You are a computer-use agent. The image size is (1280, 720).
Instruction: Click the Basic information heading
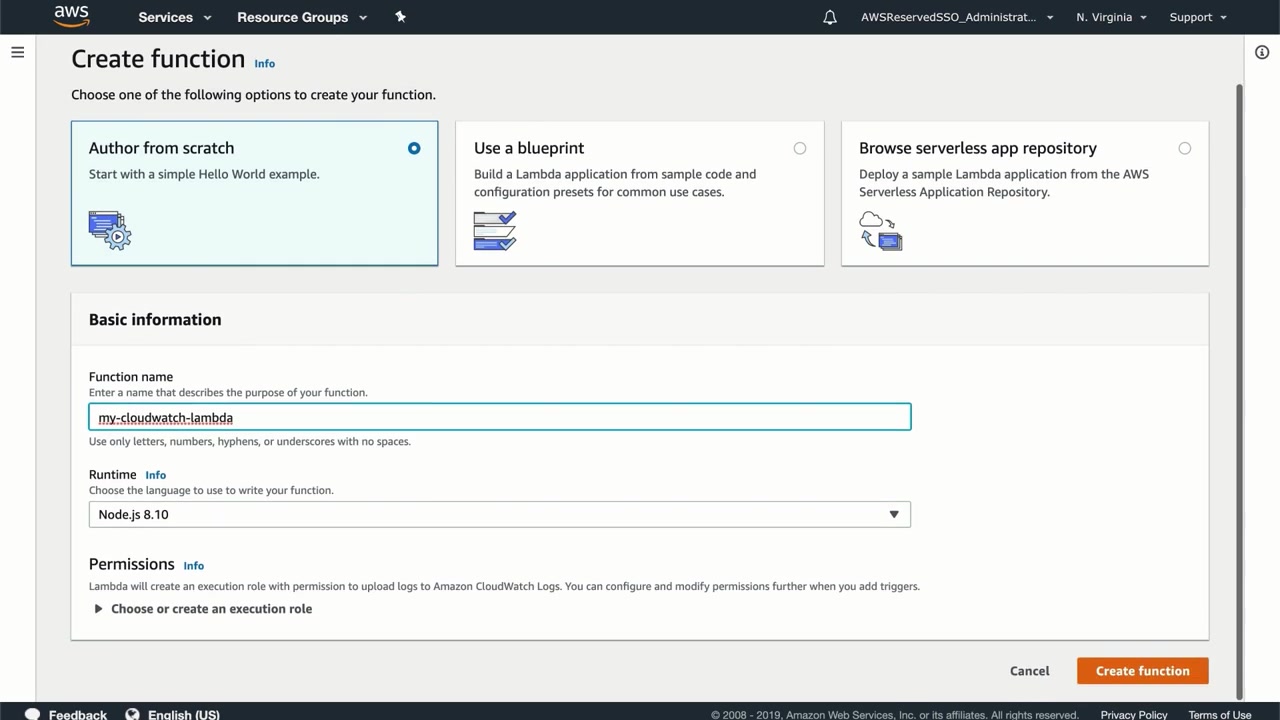(x=155, y=320)
